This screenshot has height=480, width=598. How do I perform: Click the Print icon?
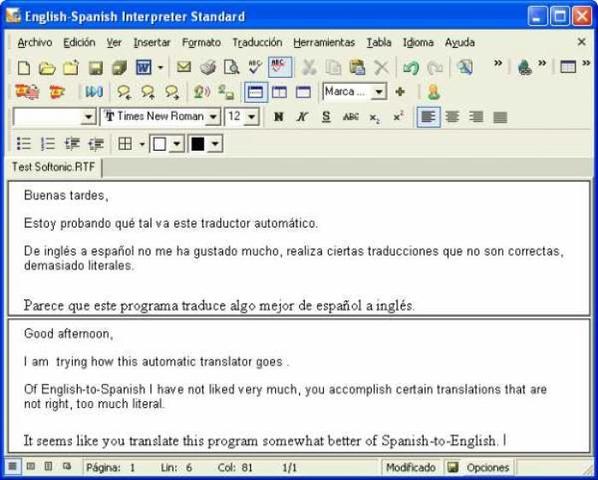click(208, 67)
